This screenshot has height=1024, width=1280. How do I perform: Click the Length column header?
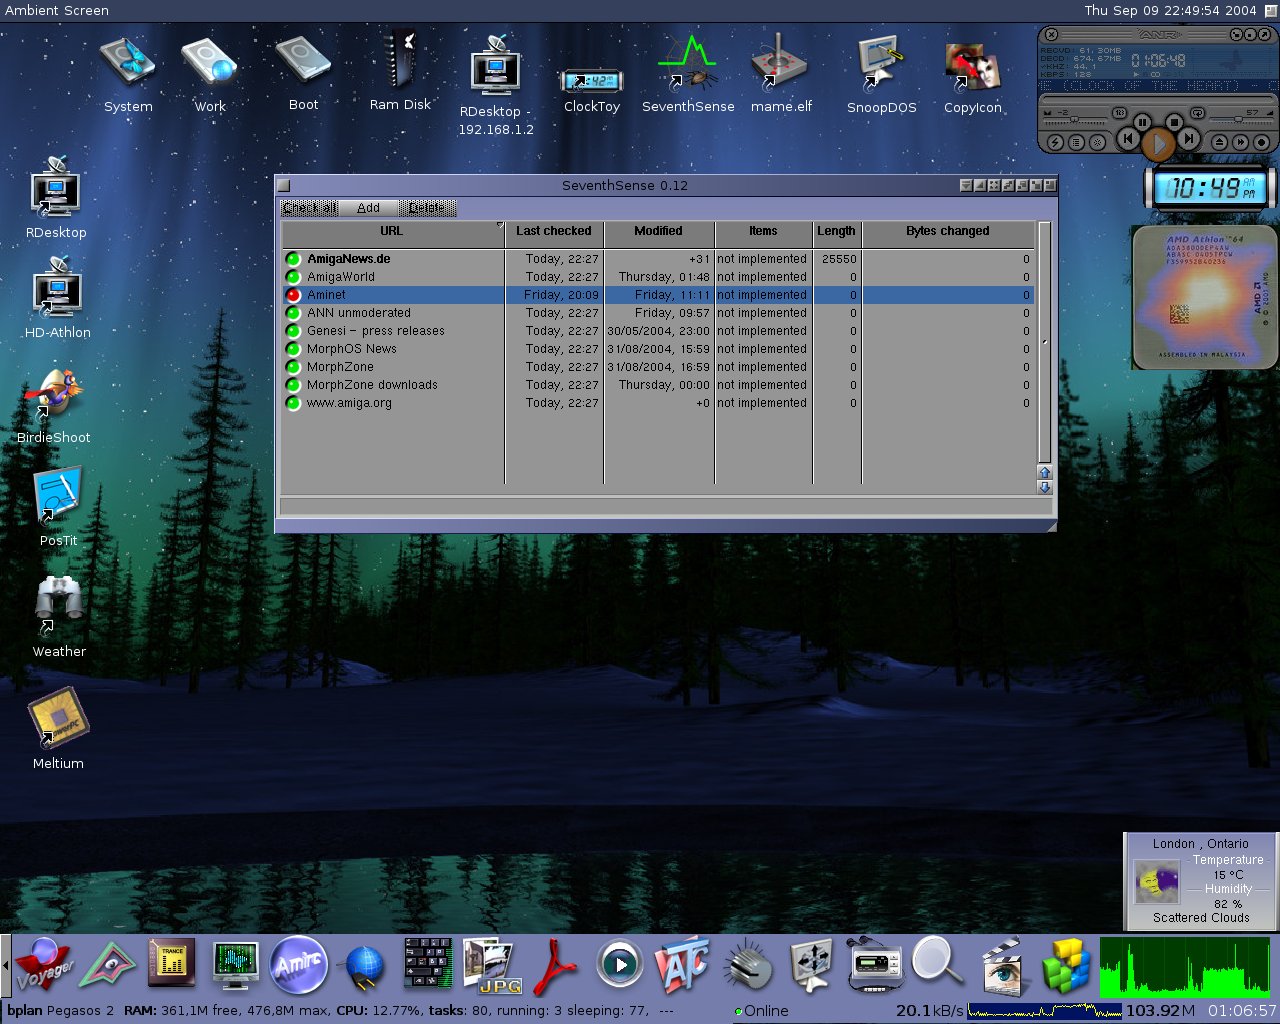pos(836,231)
